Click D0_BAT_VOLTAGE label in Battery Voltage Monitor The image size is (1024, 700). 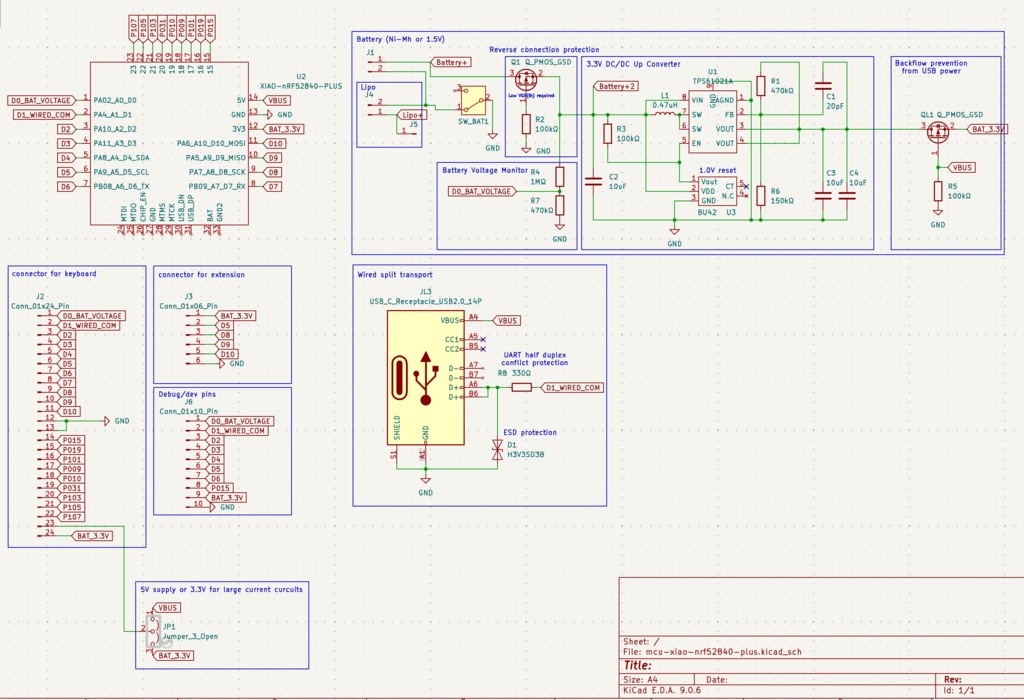click(x=482, y=191)
